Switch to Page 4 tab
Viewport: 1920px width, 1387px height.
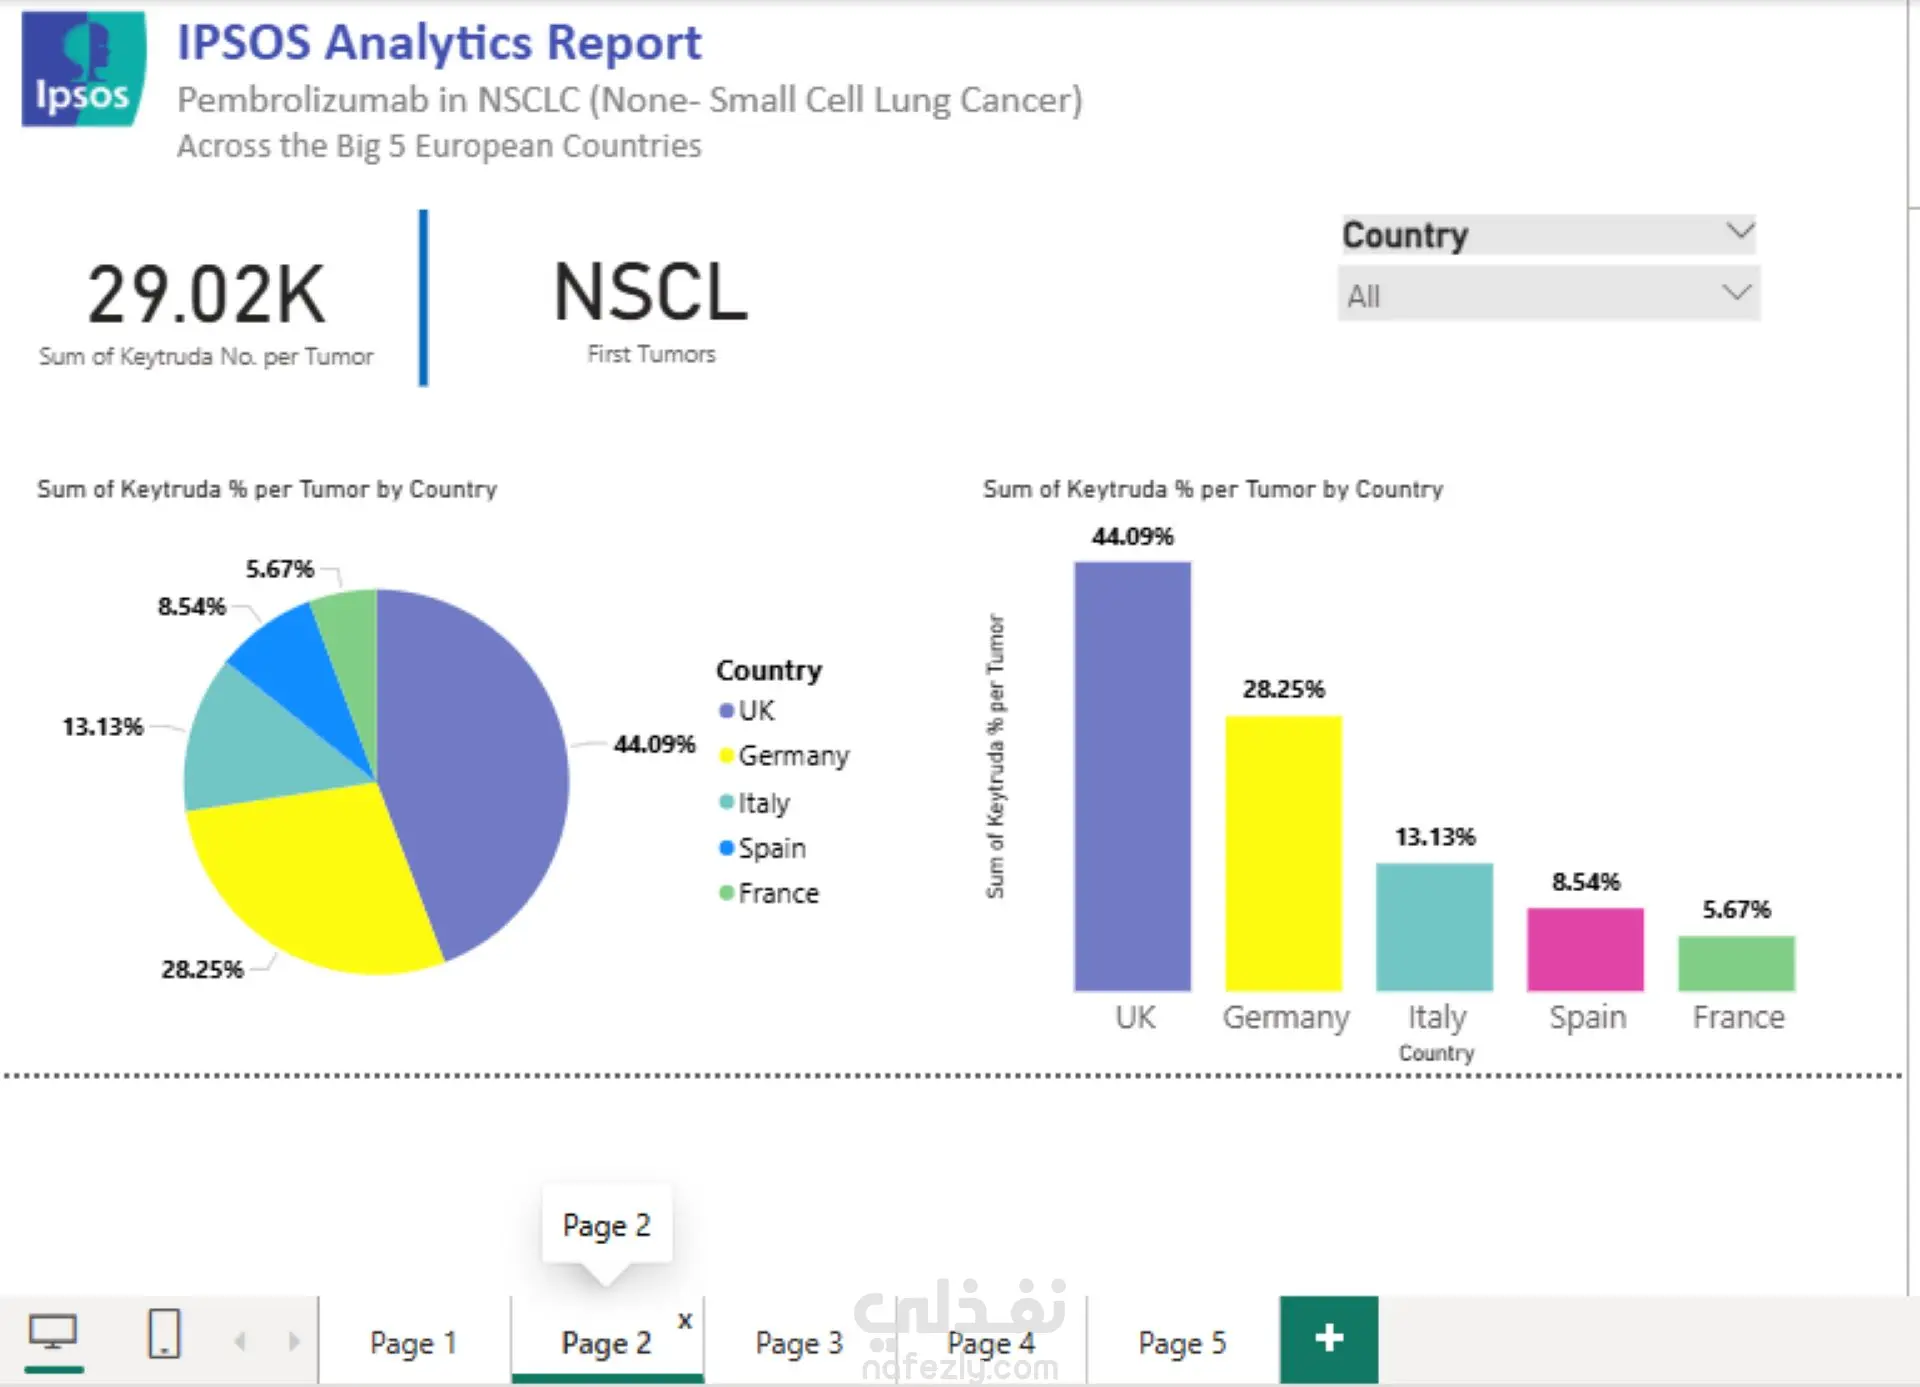[x=991, y=1342]
